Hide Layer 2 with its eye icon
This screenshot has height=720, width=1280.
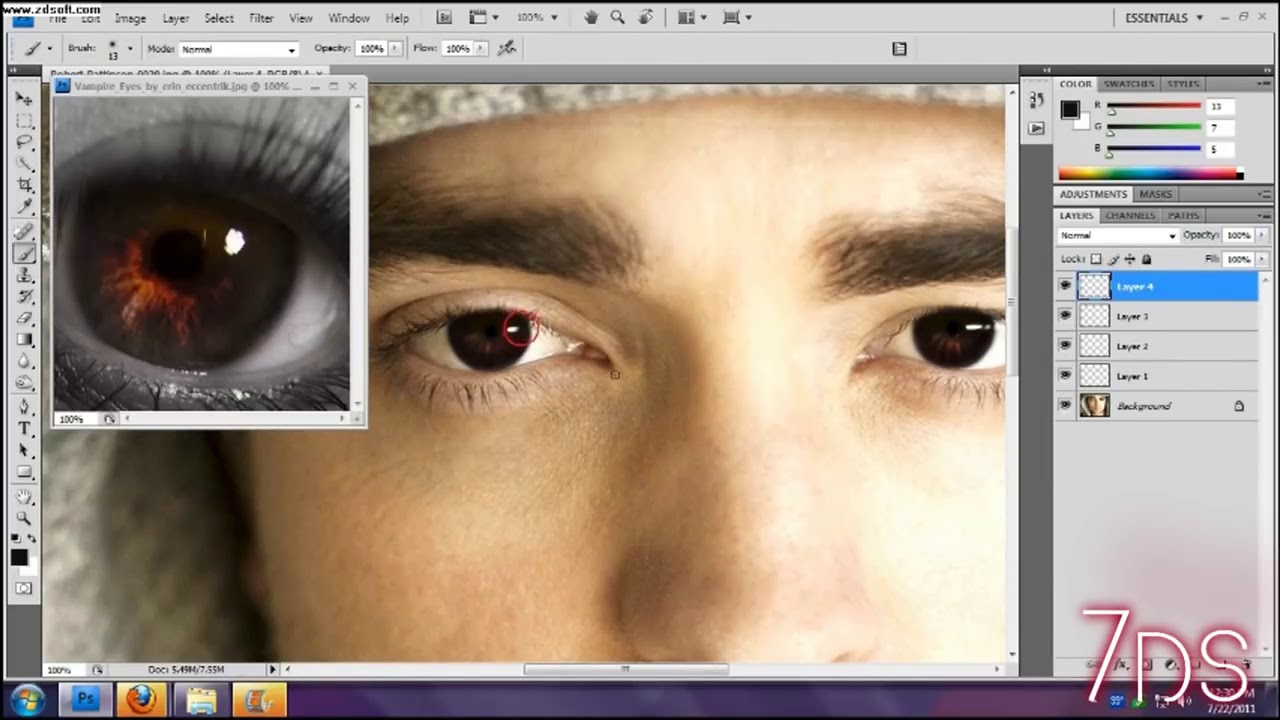(x=1065, y=346)
